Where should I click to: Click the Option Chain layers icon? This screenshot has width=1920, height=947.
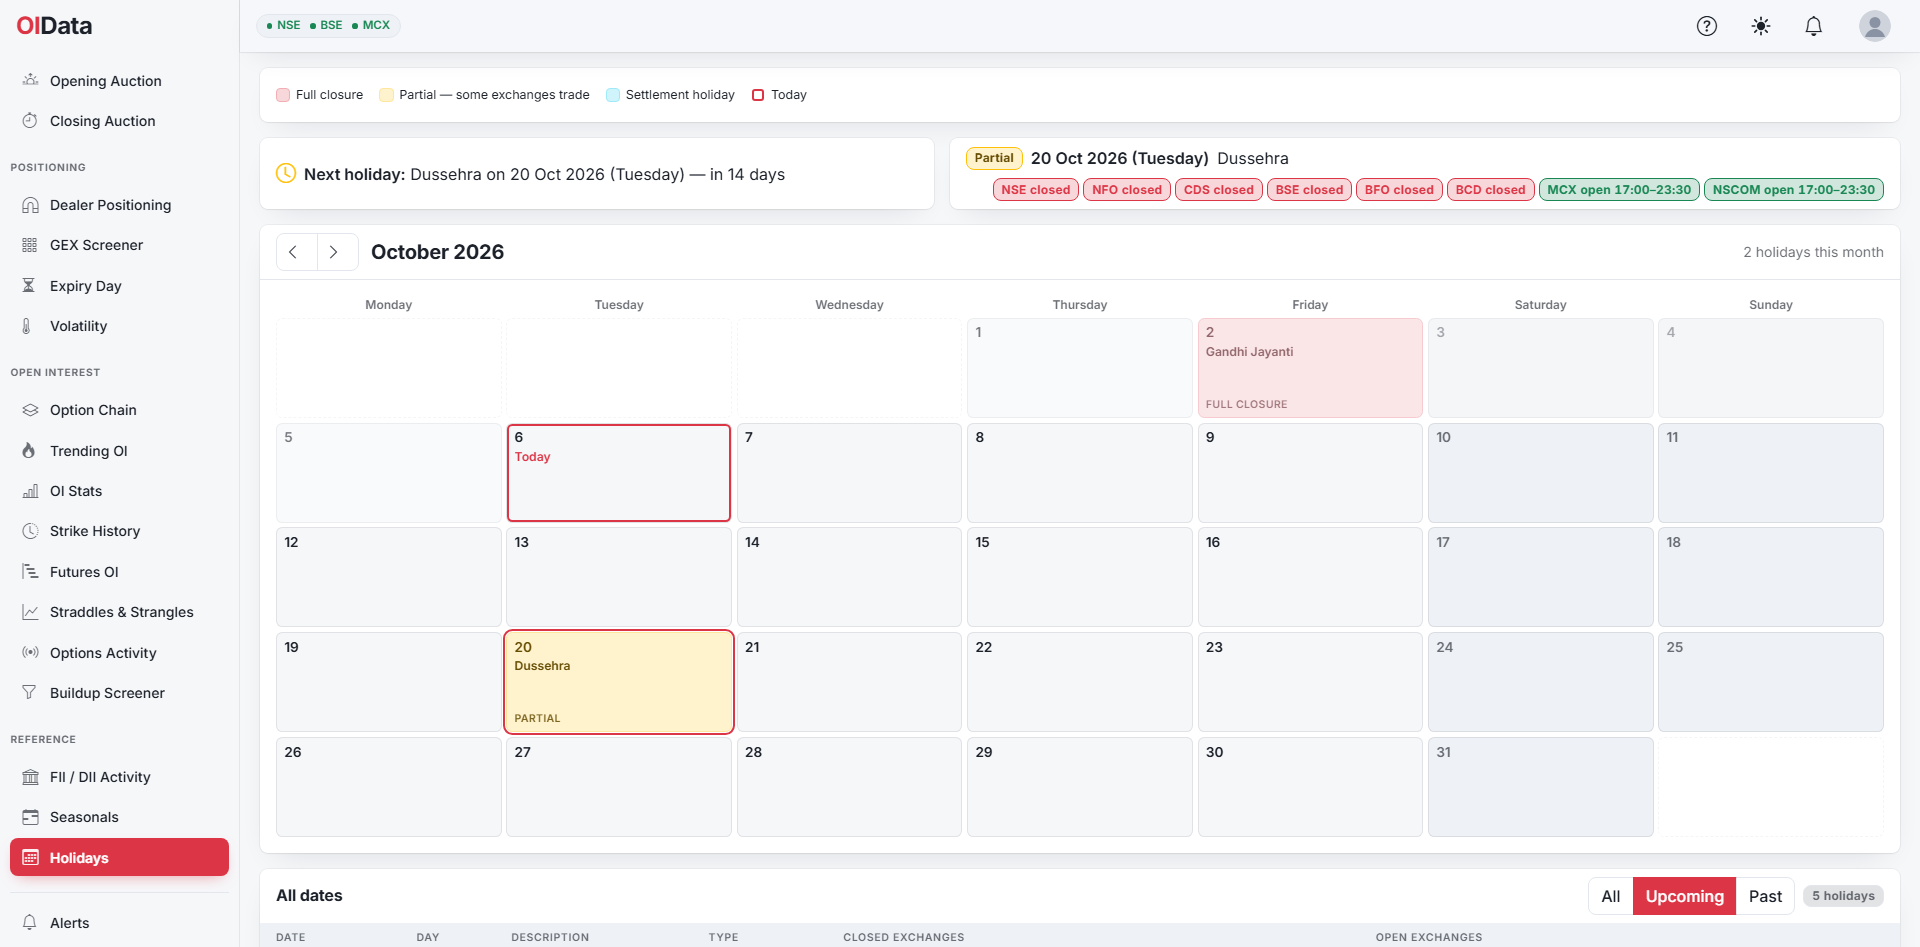point(30,410)
